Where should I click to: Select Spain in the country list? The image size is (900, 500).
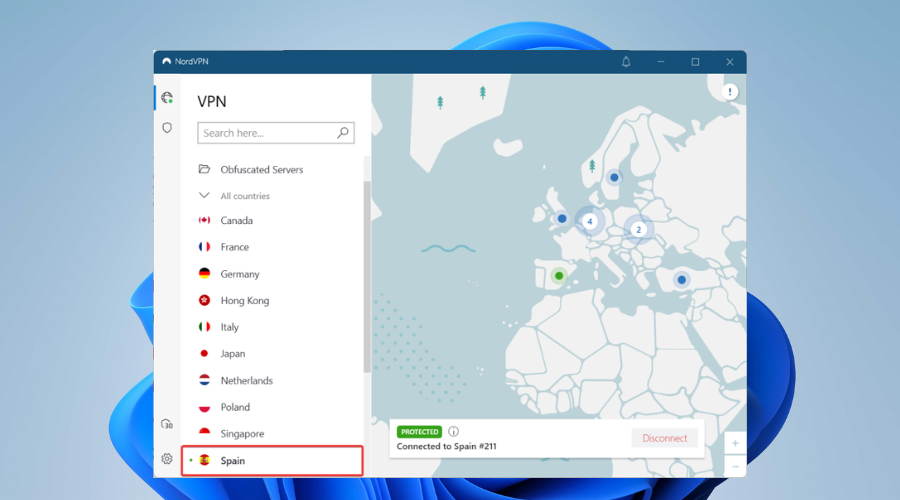tap(233, 461)
